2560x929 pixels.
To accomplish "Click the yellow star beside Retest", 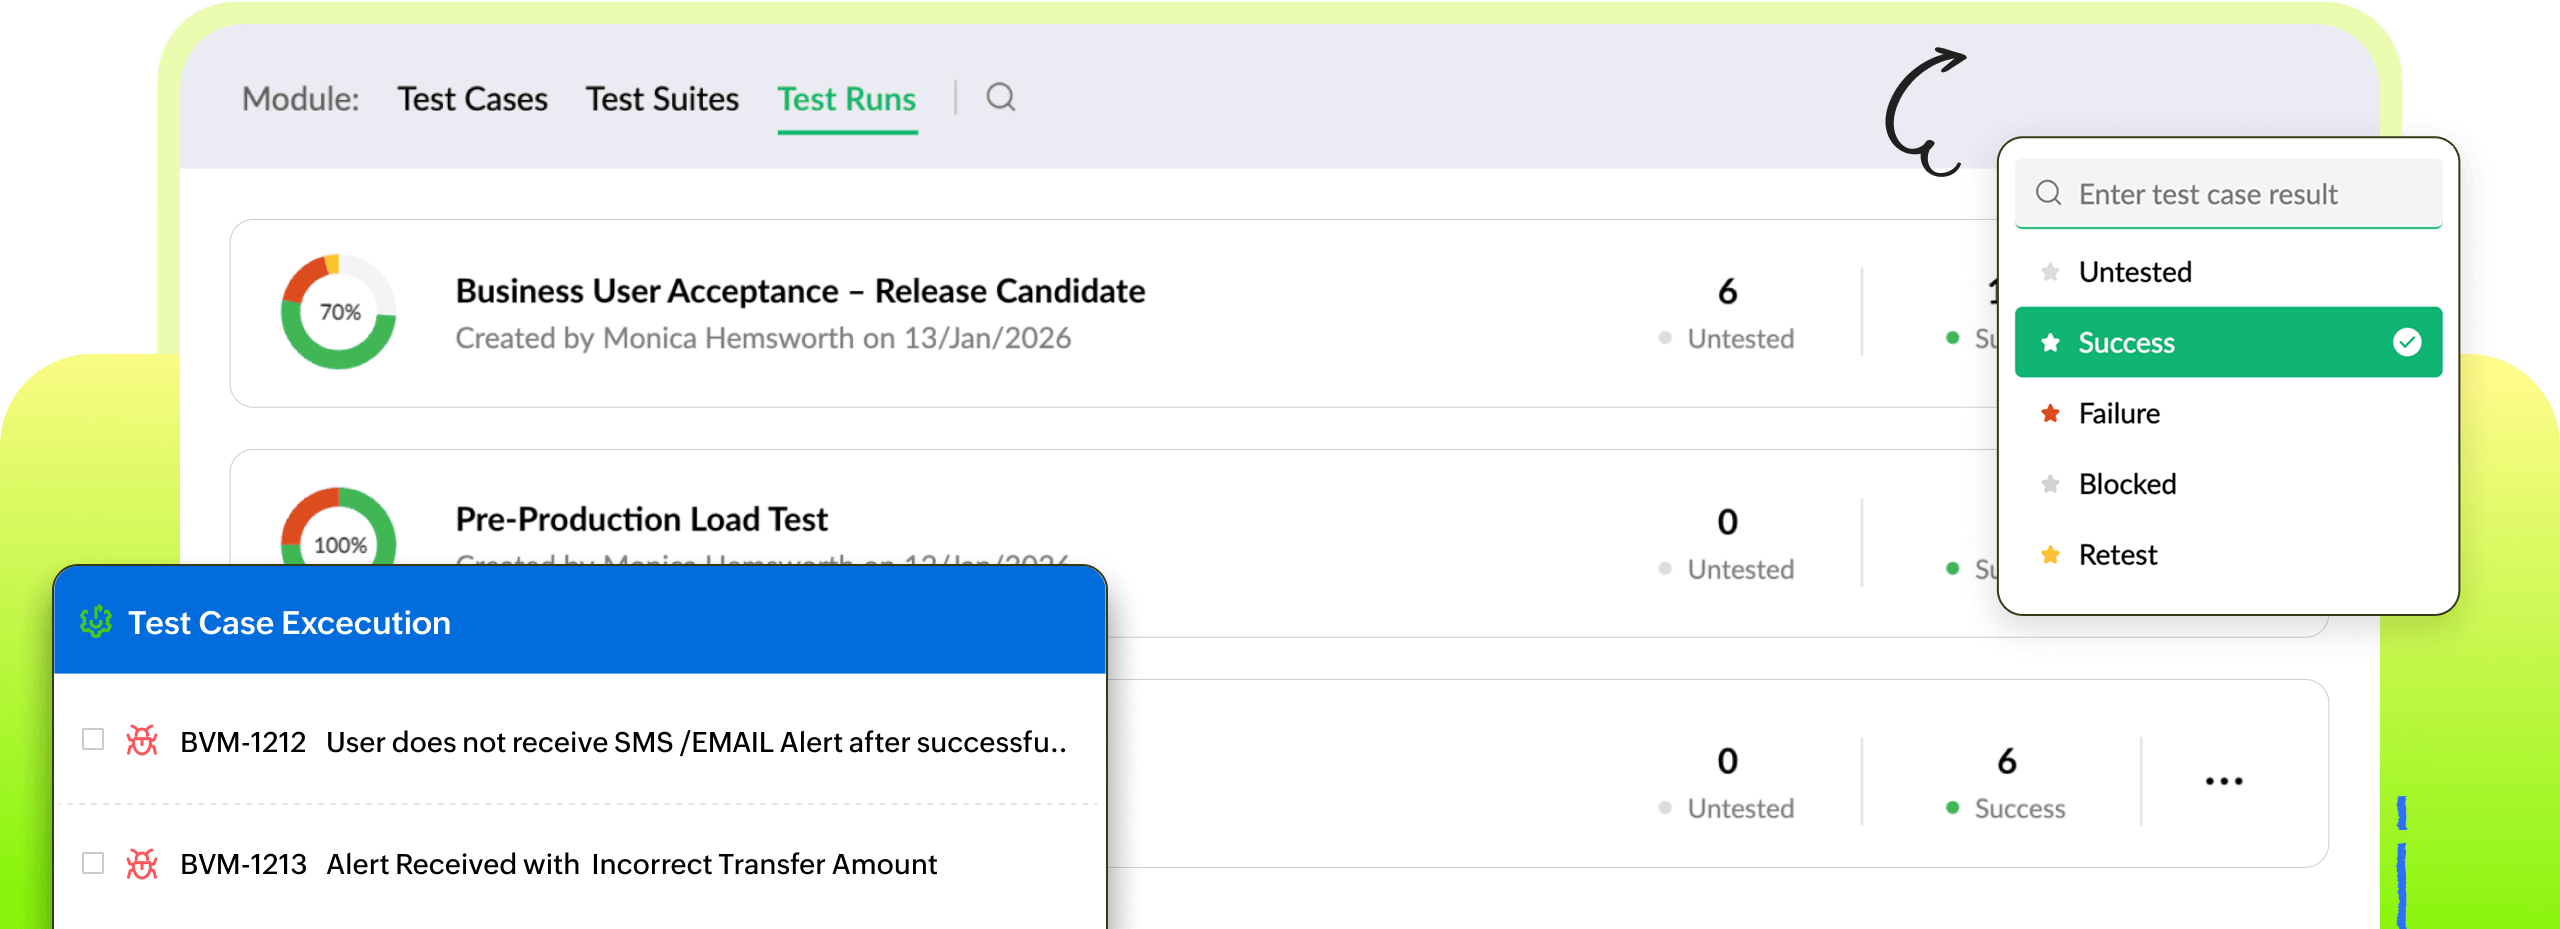I will (2049, 555).
